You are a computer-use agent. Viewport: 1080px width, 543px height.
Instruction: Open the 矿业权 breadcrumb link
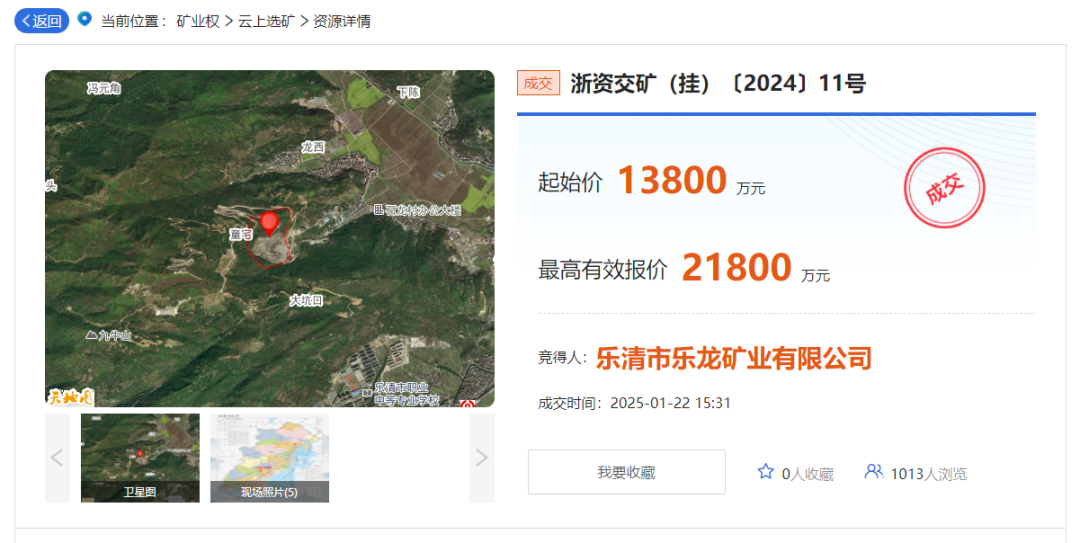pyautogui.click(x=198, y=21)
